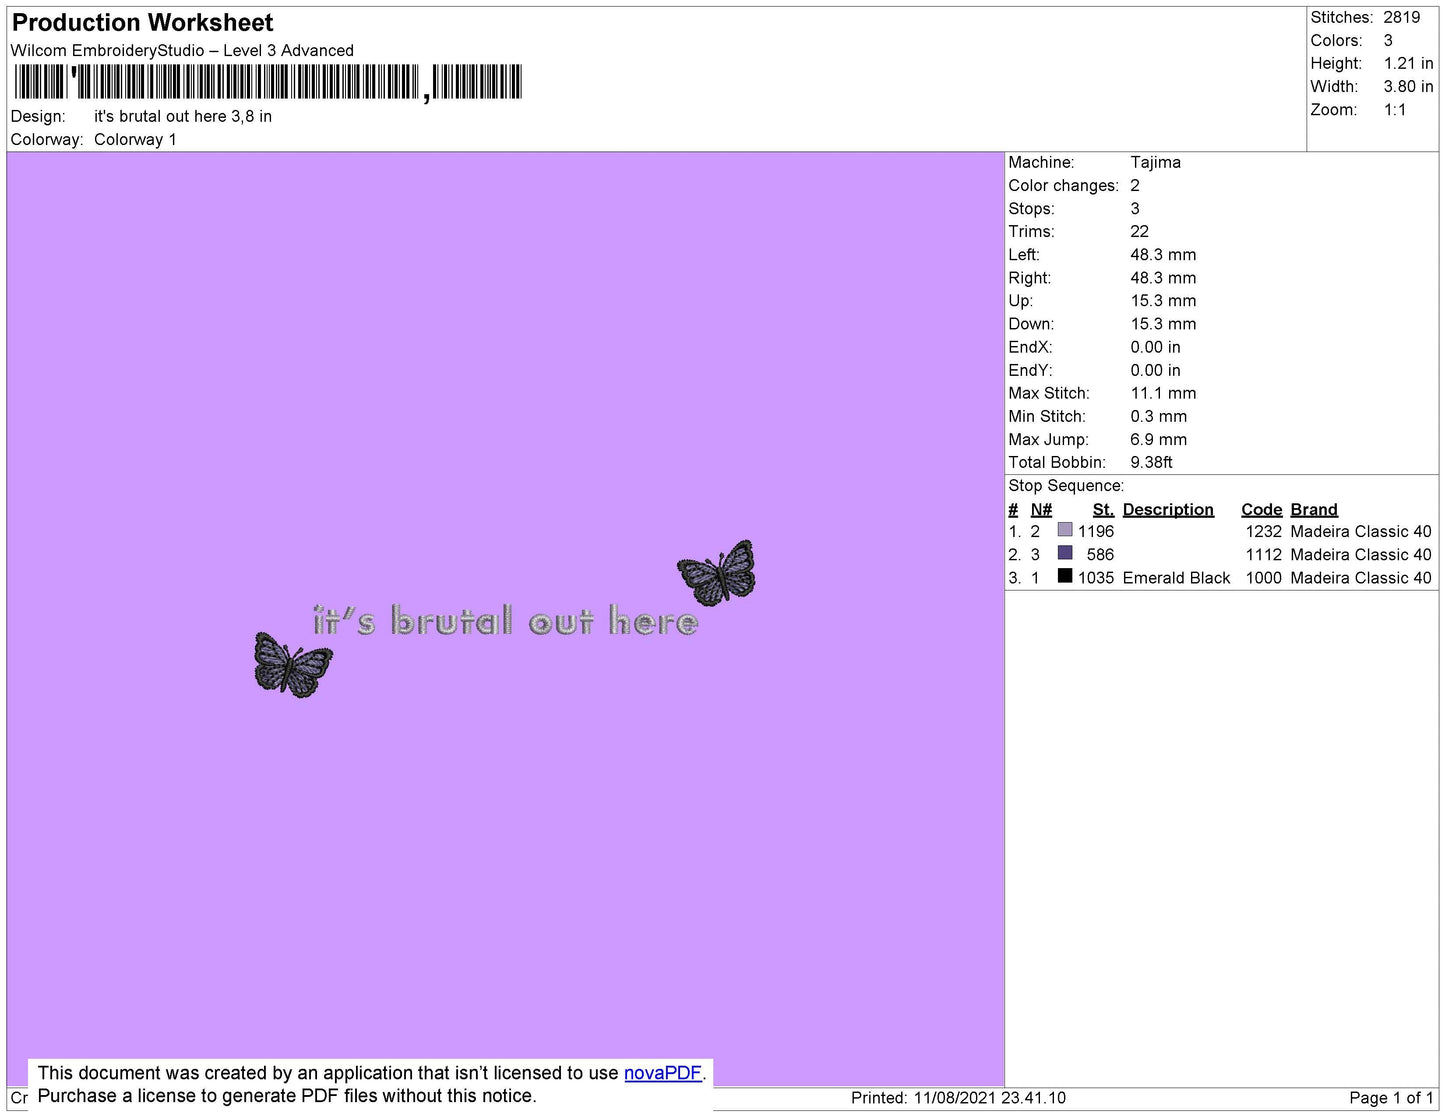Screen dimensions: 1445x1117
Task: Click the 'Page 1 of 1' footer
Action: (x=1391, y=1098)
